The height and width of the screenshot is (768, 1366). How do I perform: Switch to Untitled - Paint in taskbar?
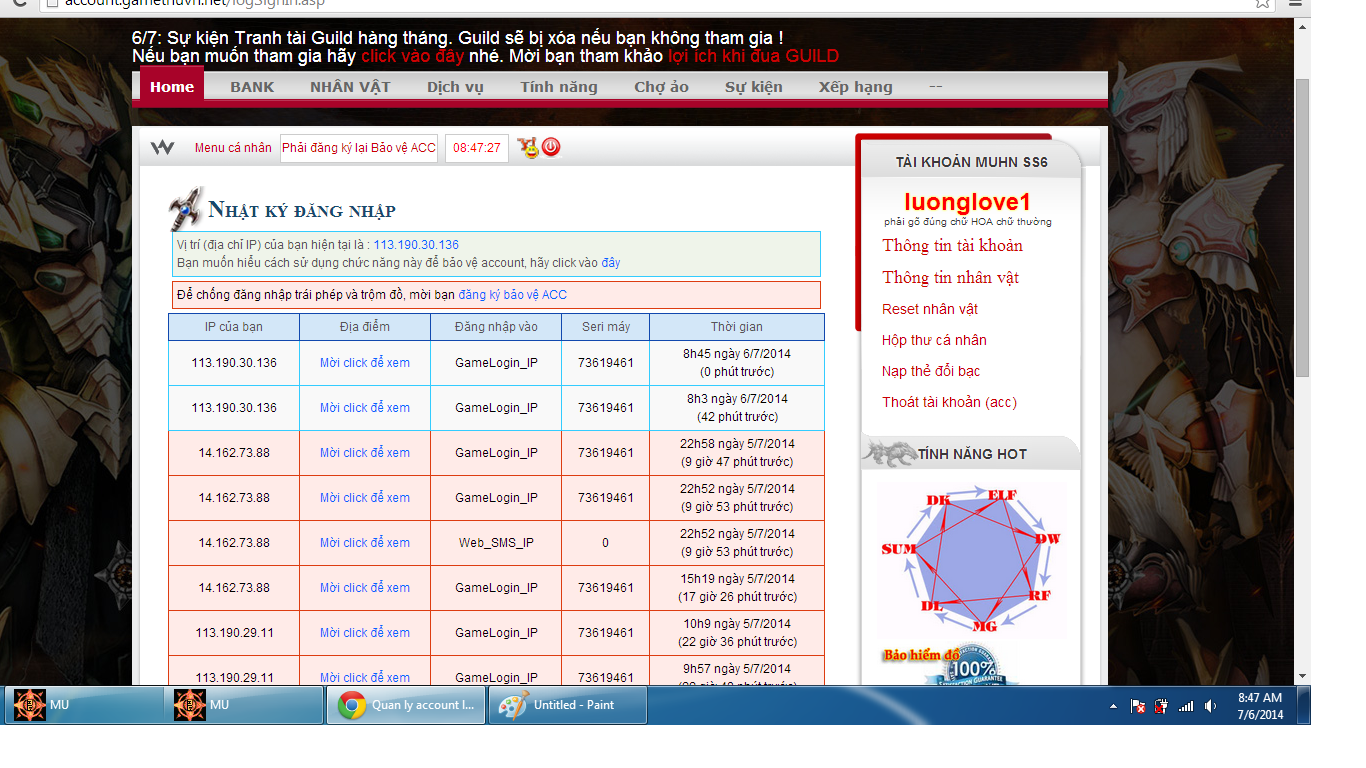568,705
